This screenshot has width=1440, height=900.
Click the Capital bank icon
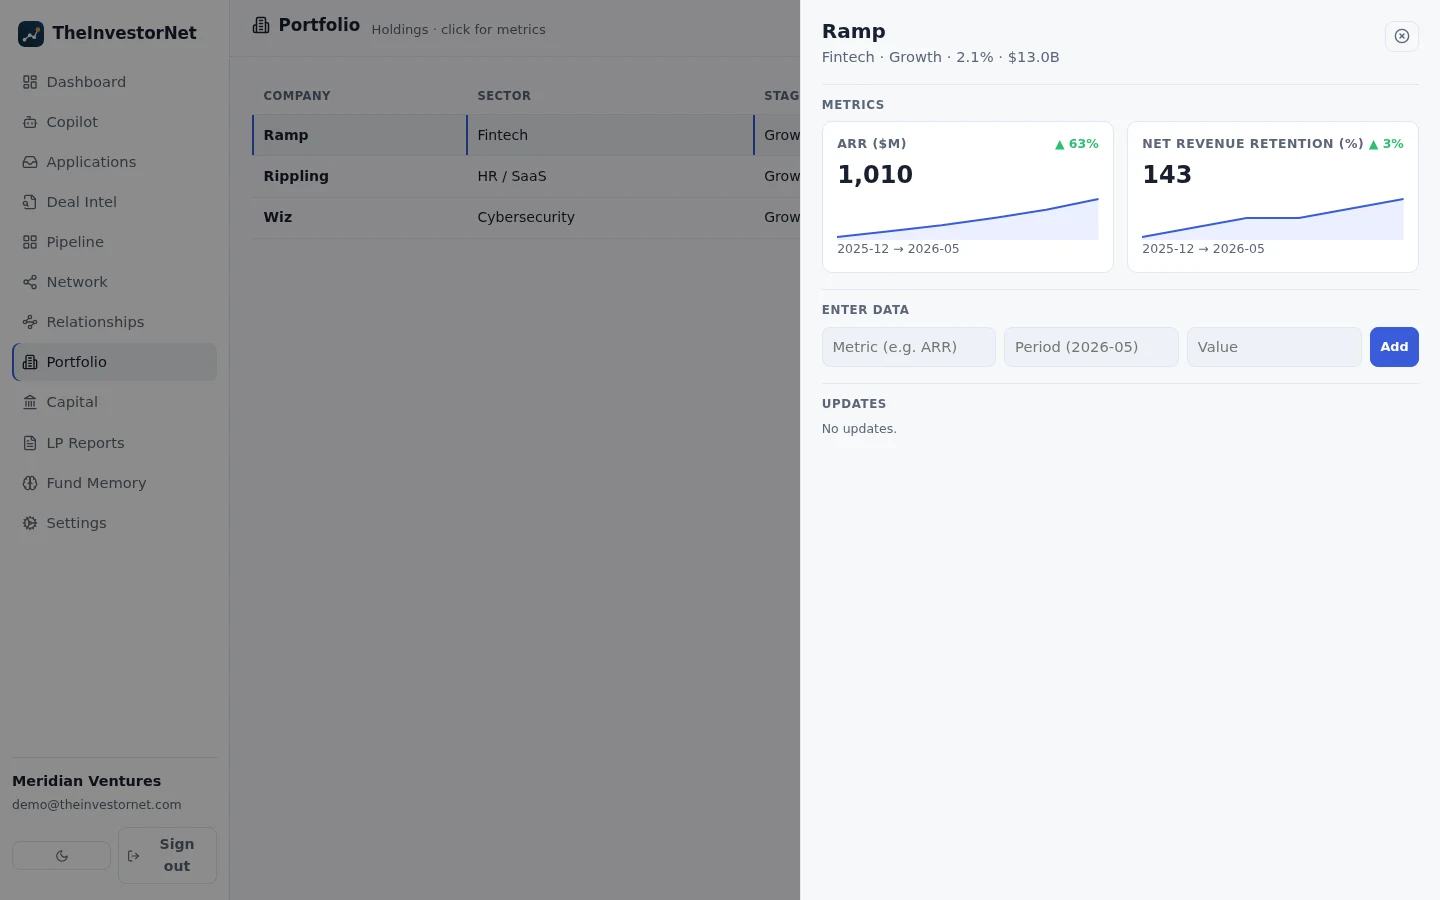coord(30,402)
